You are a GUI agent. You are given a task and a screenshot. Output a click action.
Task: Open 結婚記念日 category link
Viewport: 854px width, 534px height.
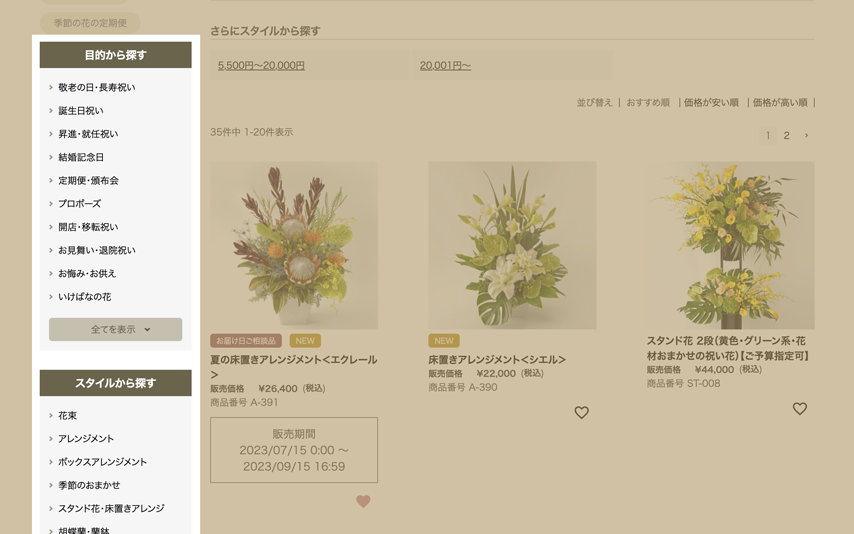click(x=81, y=157)
